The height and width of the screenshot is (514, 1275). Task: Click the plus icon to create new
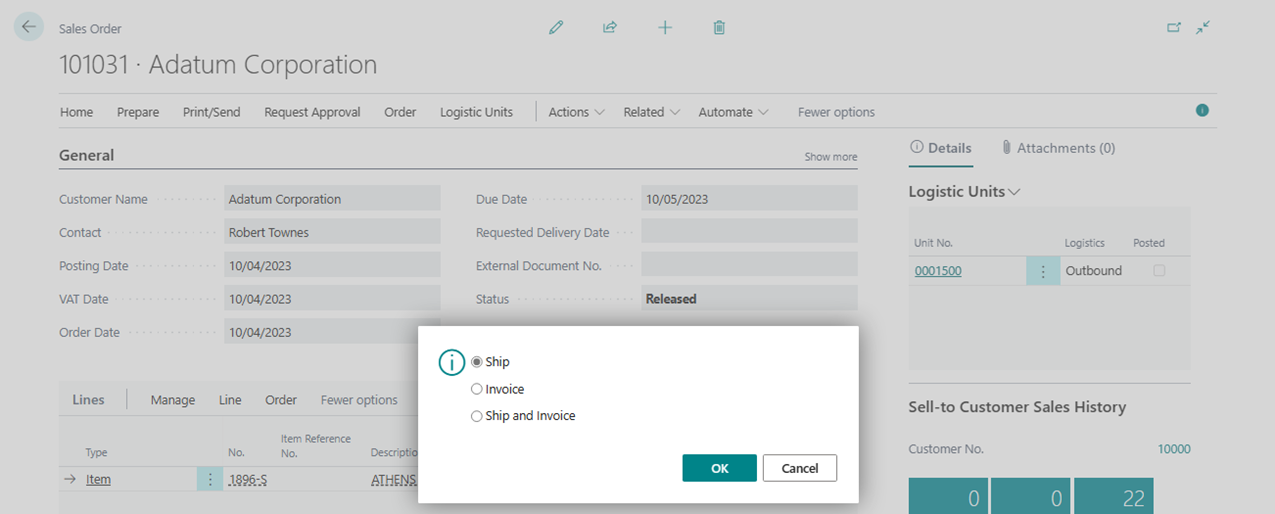[x=664, y=28]
